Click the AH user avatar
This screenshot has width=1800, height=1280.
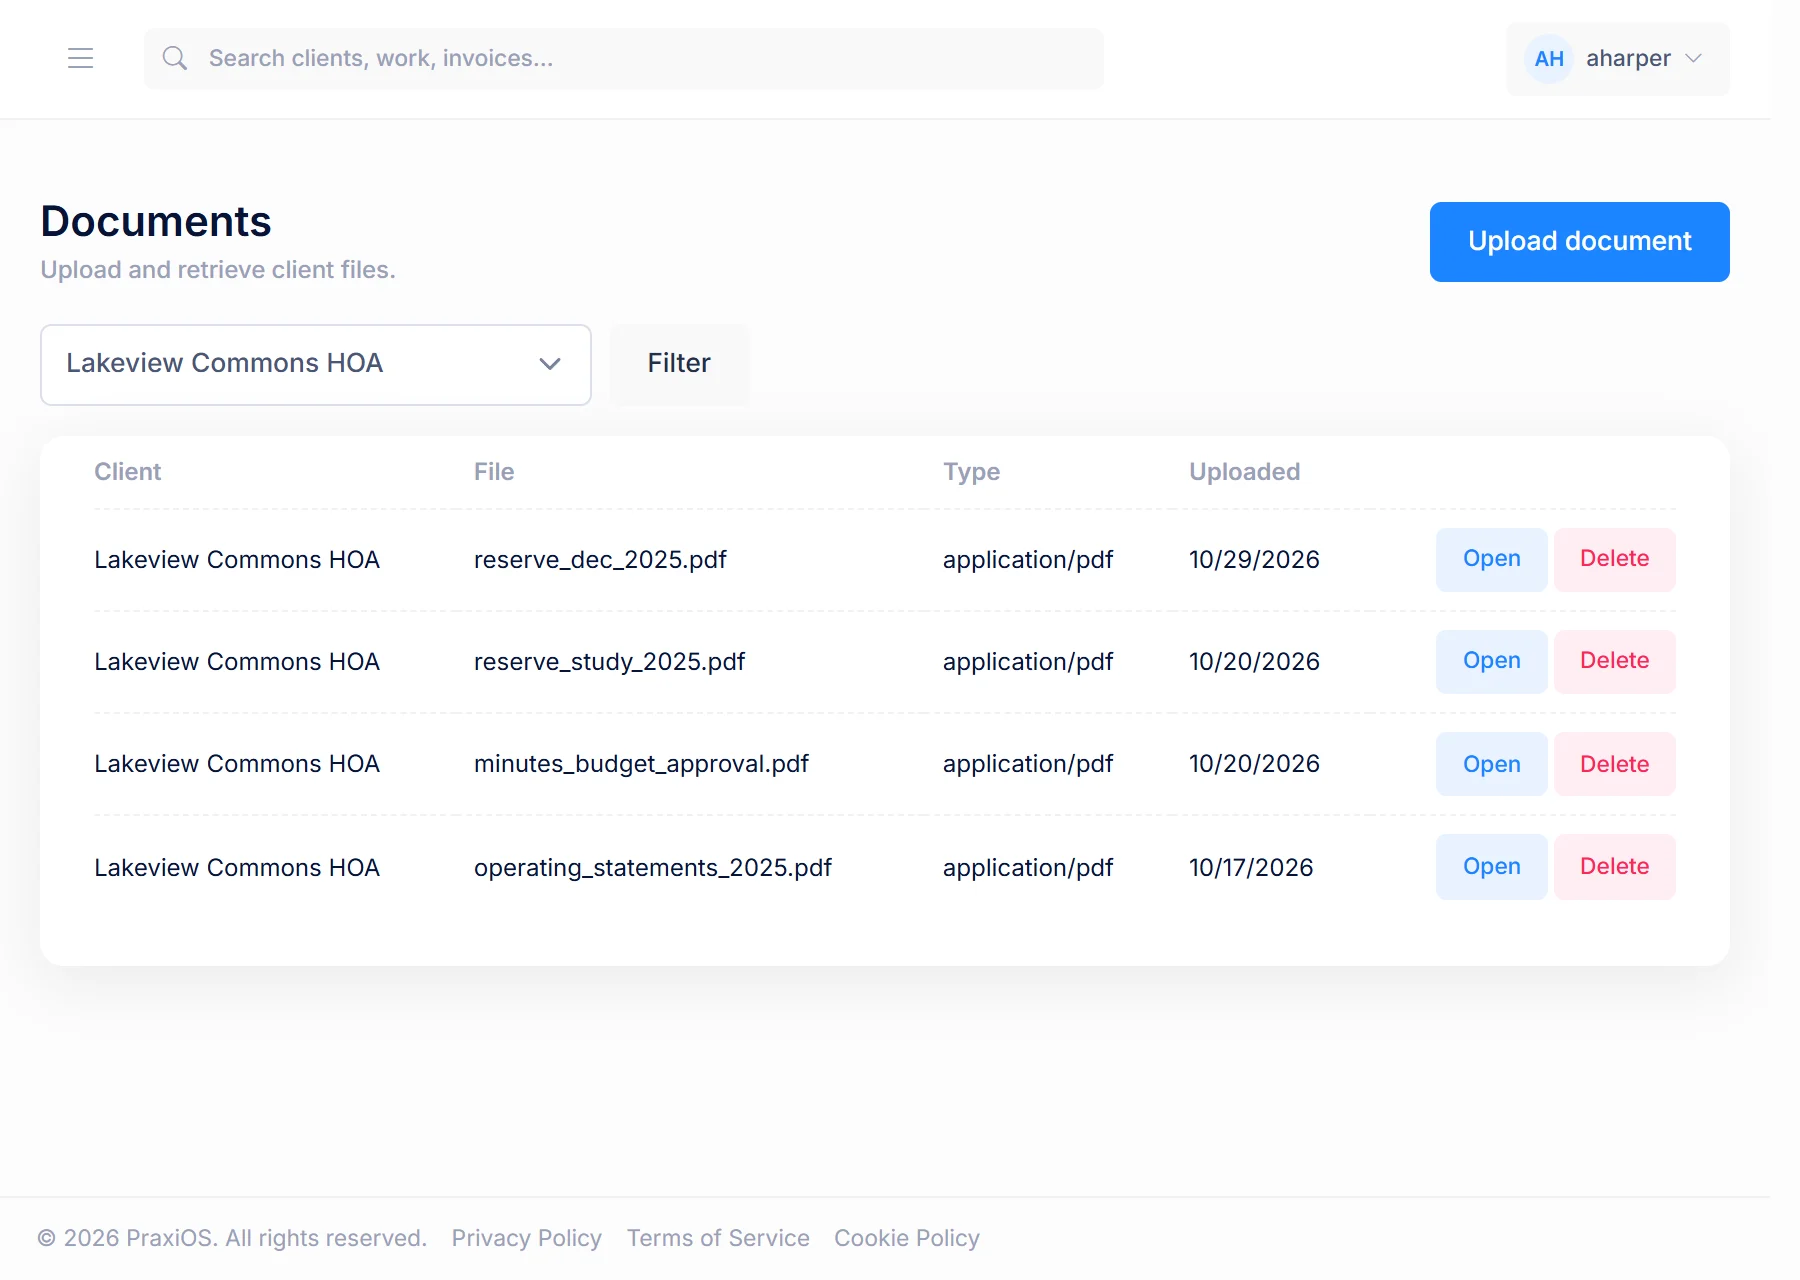pyautogui.click(x=1549, y=59)
